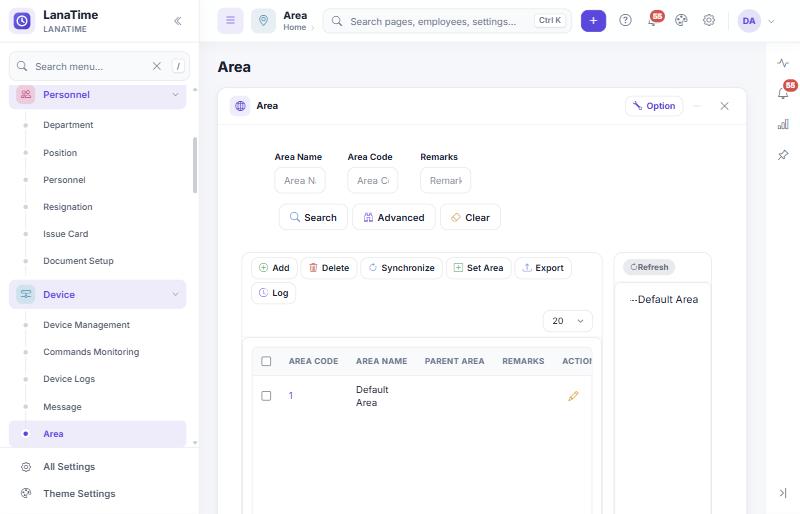Minimize the Area panel with dash icon
Image resolution: width=800 pixels, height=514 pixels.
[697, 106]
